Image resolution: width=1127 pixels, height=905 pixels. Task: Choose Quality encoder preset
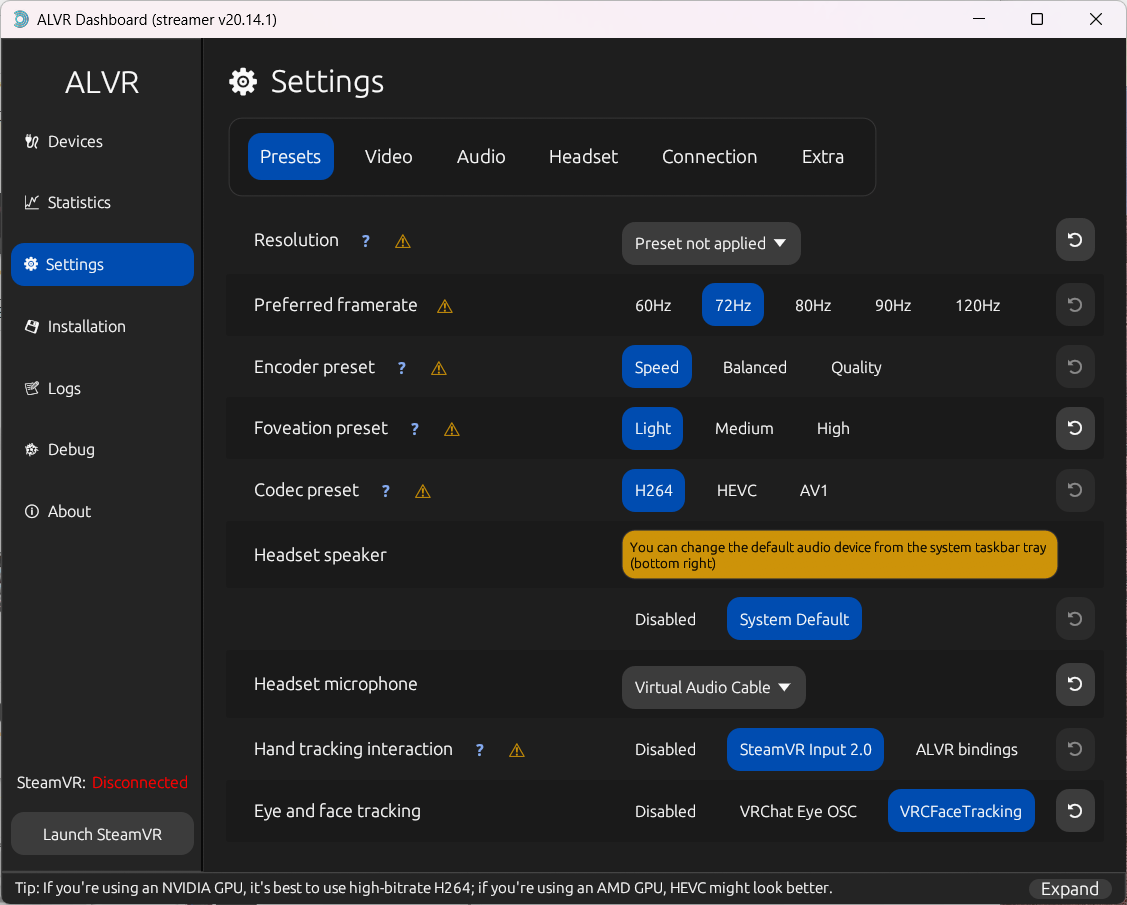[x=855, y=367]
